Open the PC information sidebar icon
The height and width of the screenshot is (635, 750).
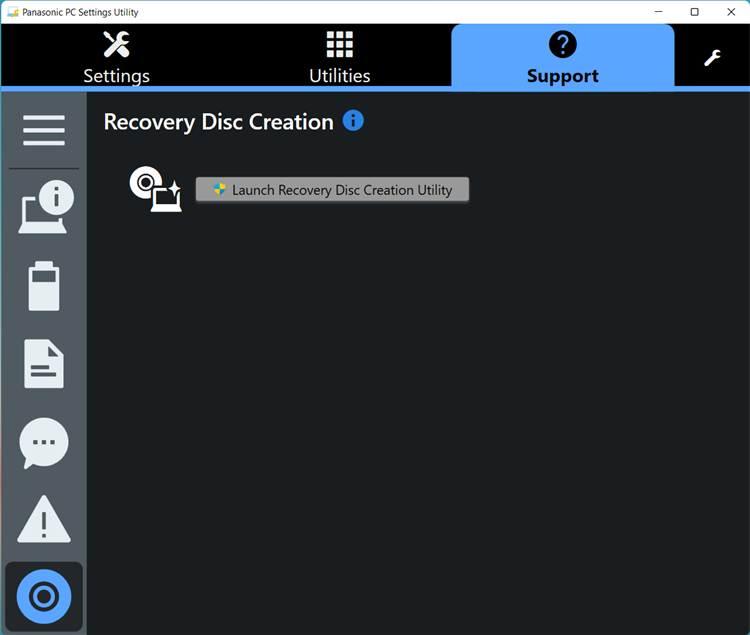coord(46,207)
